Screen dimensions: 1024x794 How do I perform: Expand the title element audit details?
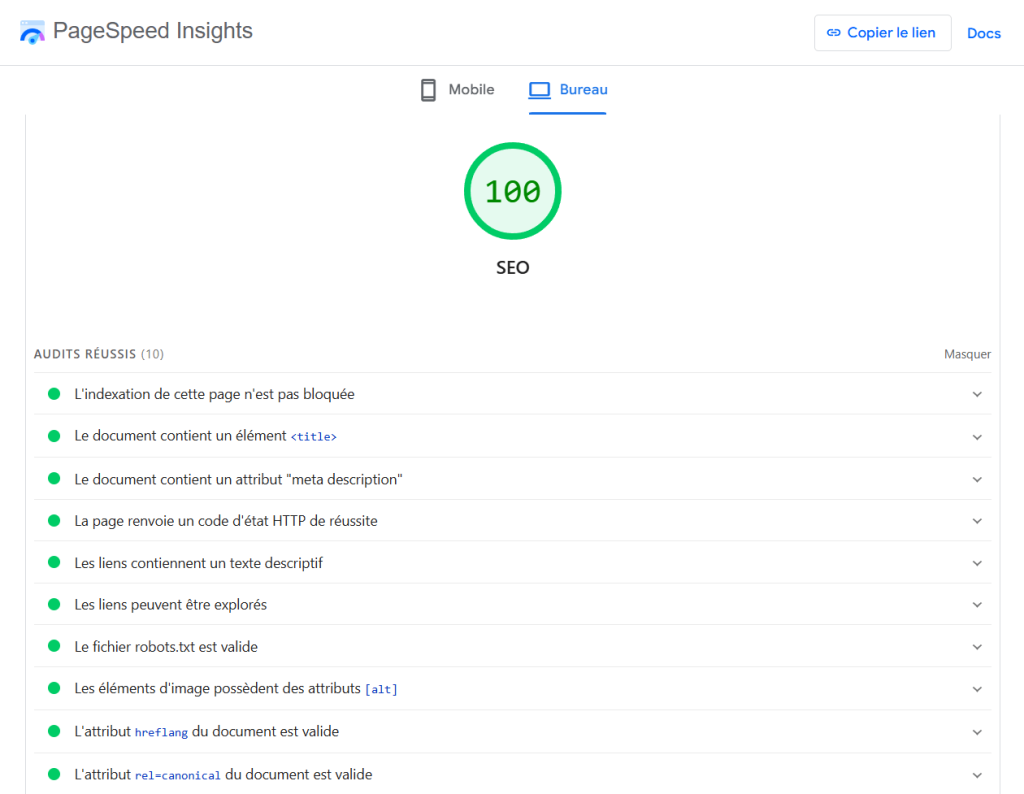(977, 436)
